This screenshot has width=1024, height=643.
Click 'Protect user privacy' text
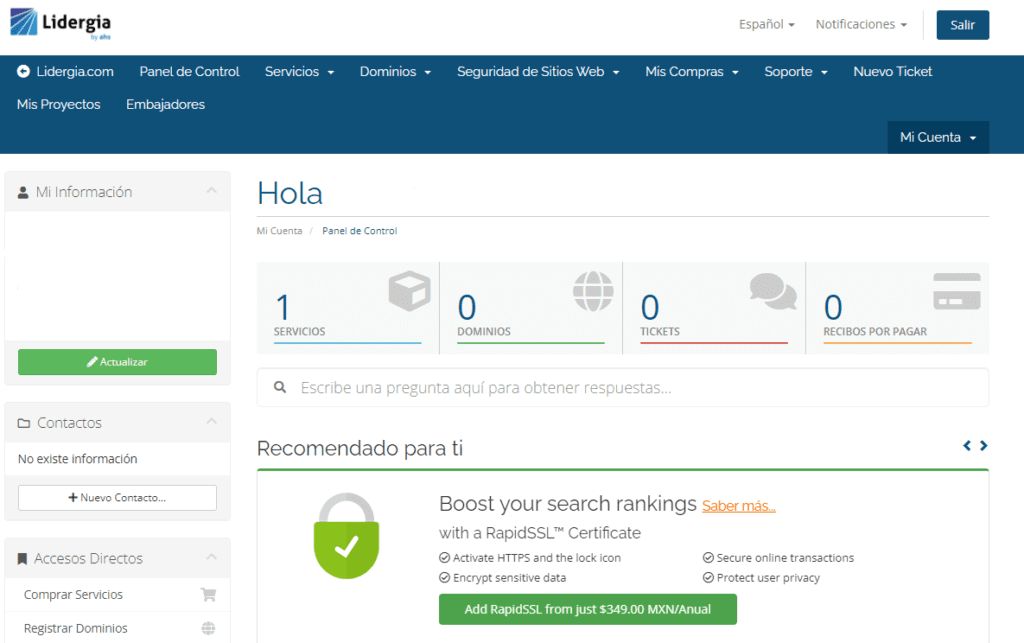pos(768,578)
